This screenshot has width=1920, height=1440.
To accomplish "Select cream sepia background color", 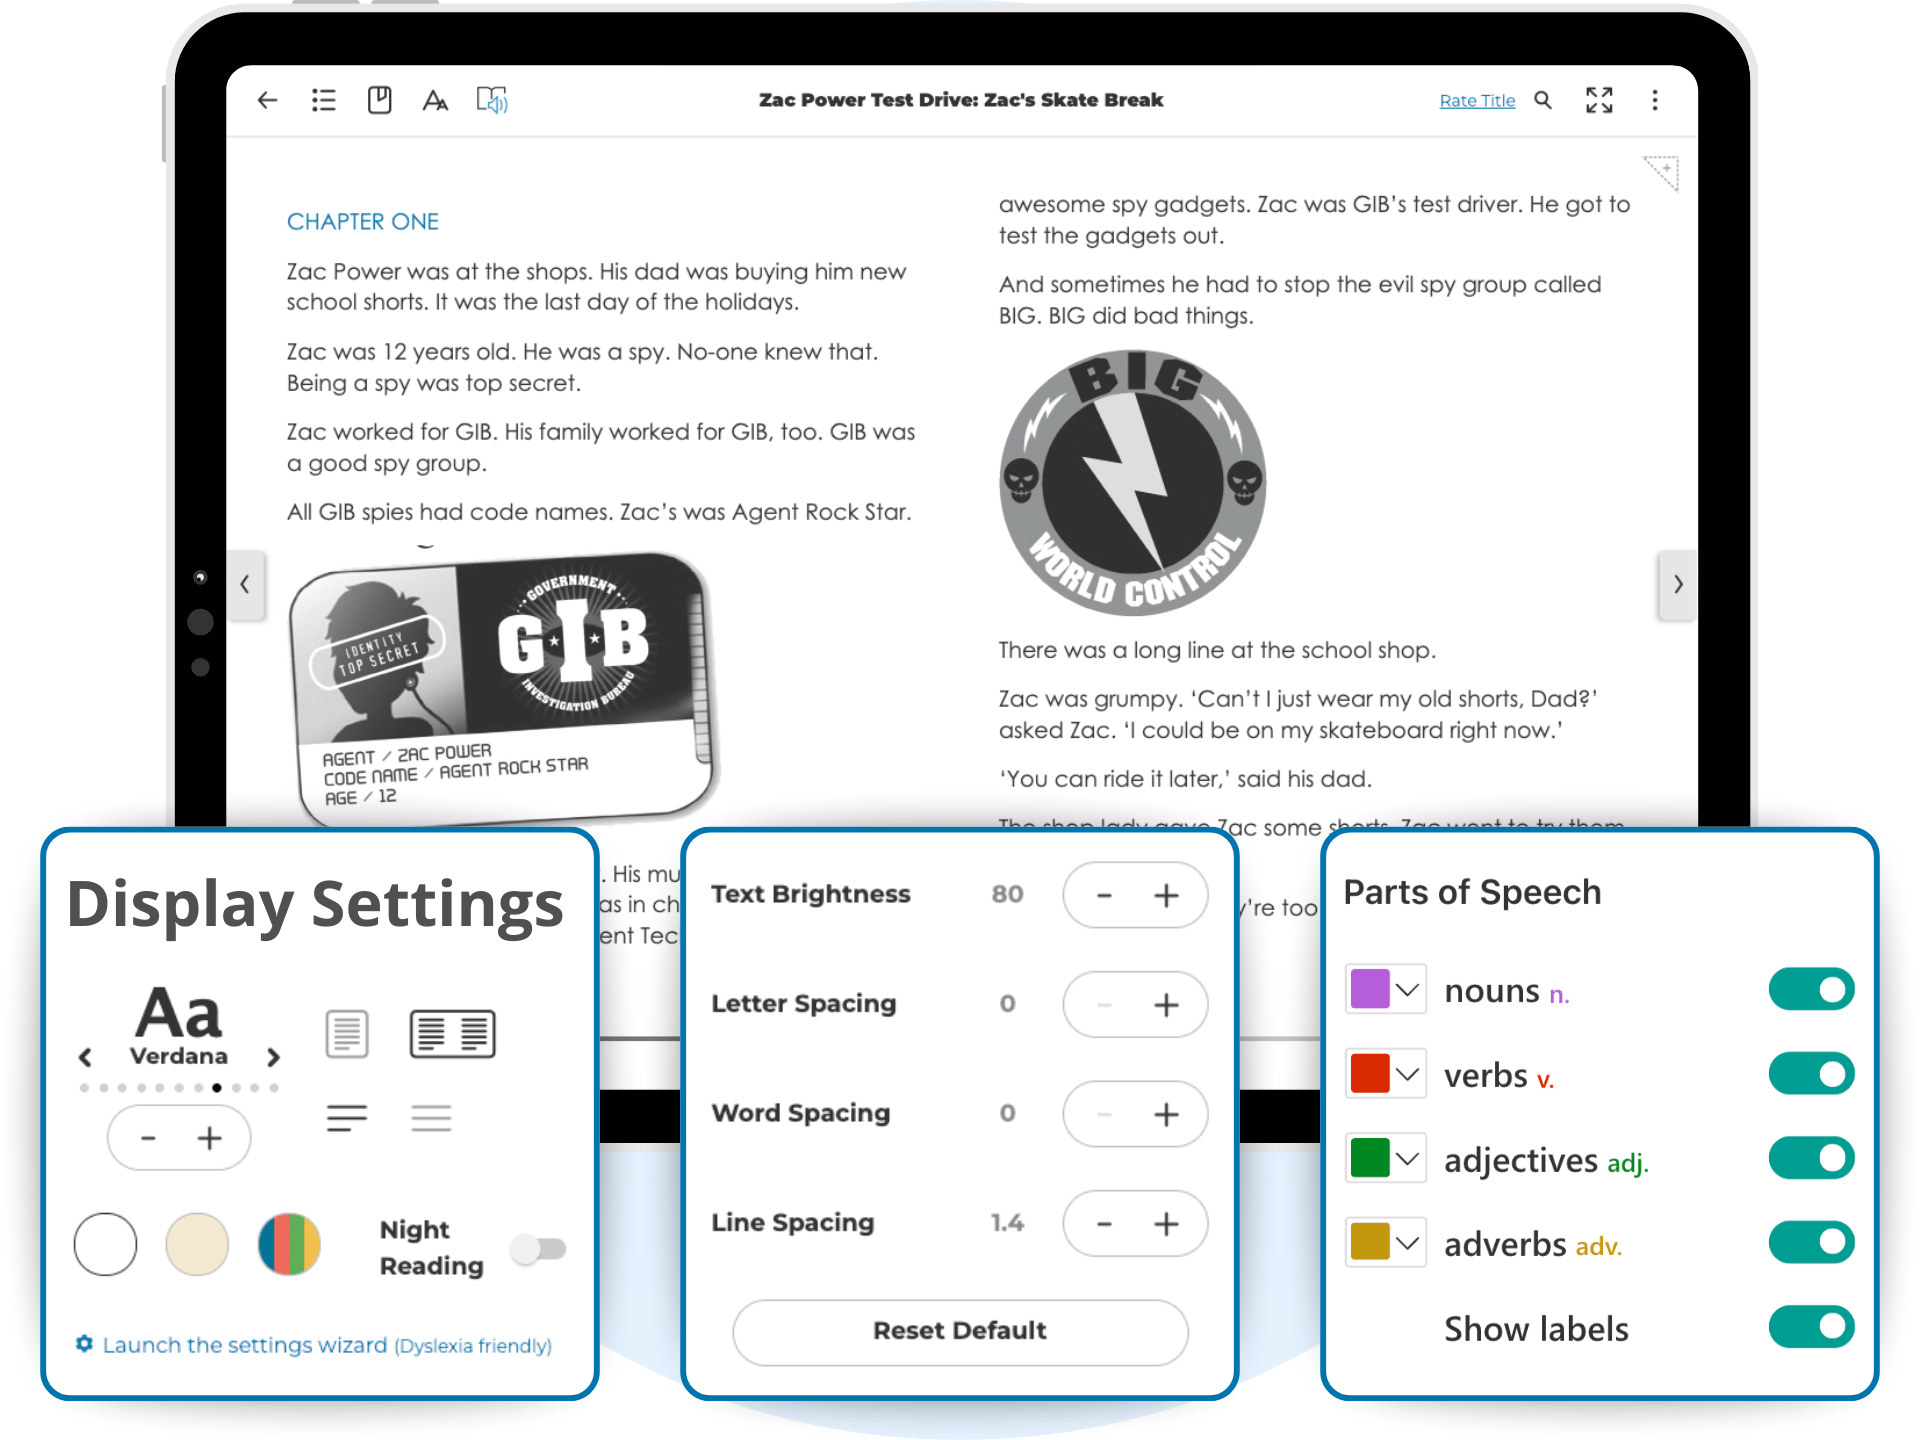I will 197,1244.
